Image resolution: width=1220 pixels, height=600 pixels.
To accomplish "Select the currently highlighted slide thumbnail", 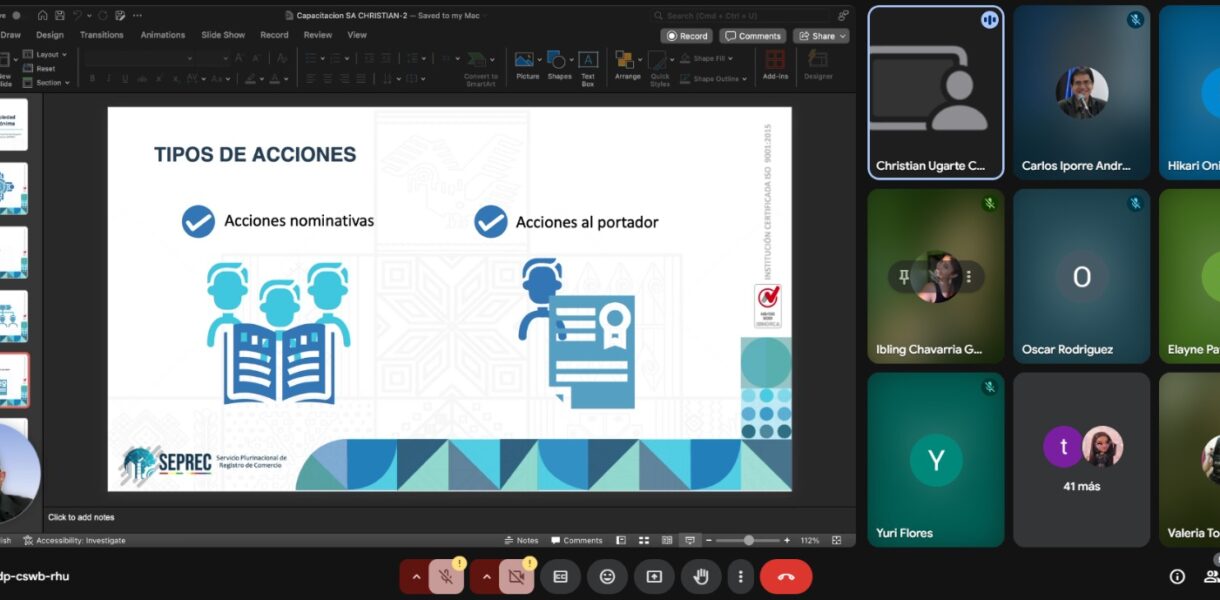I will (x=14, y=380).
